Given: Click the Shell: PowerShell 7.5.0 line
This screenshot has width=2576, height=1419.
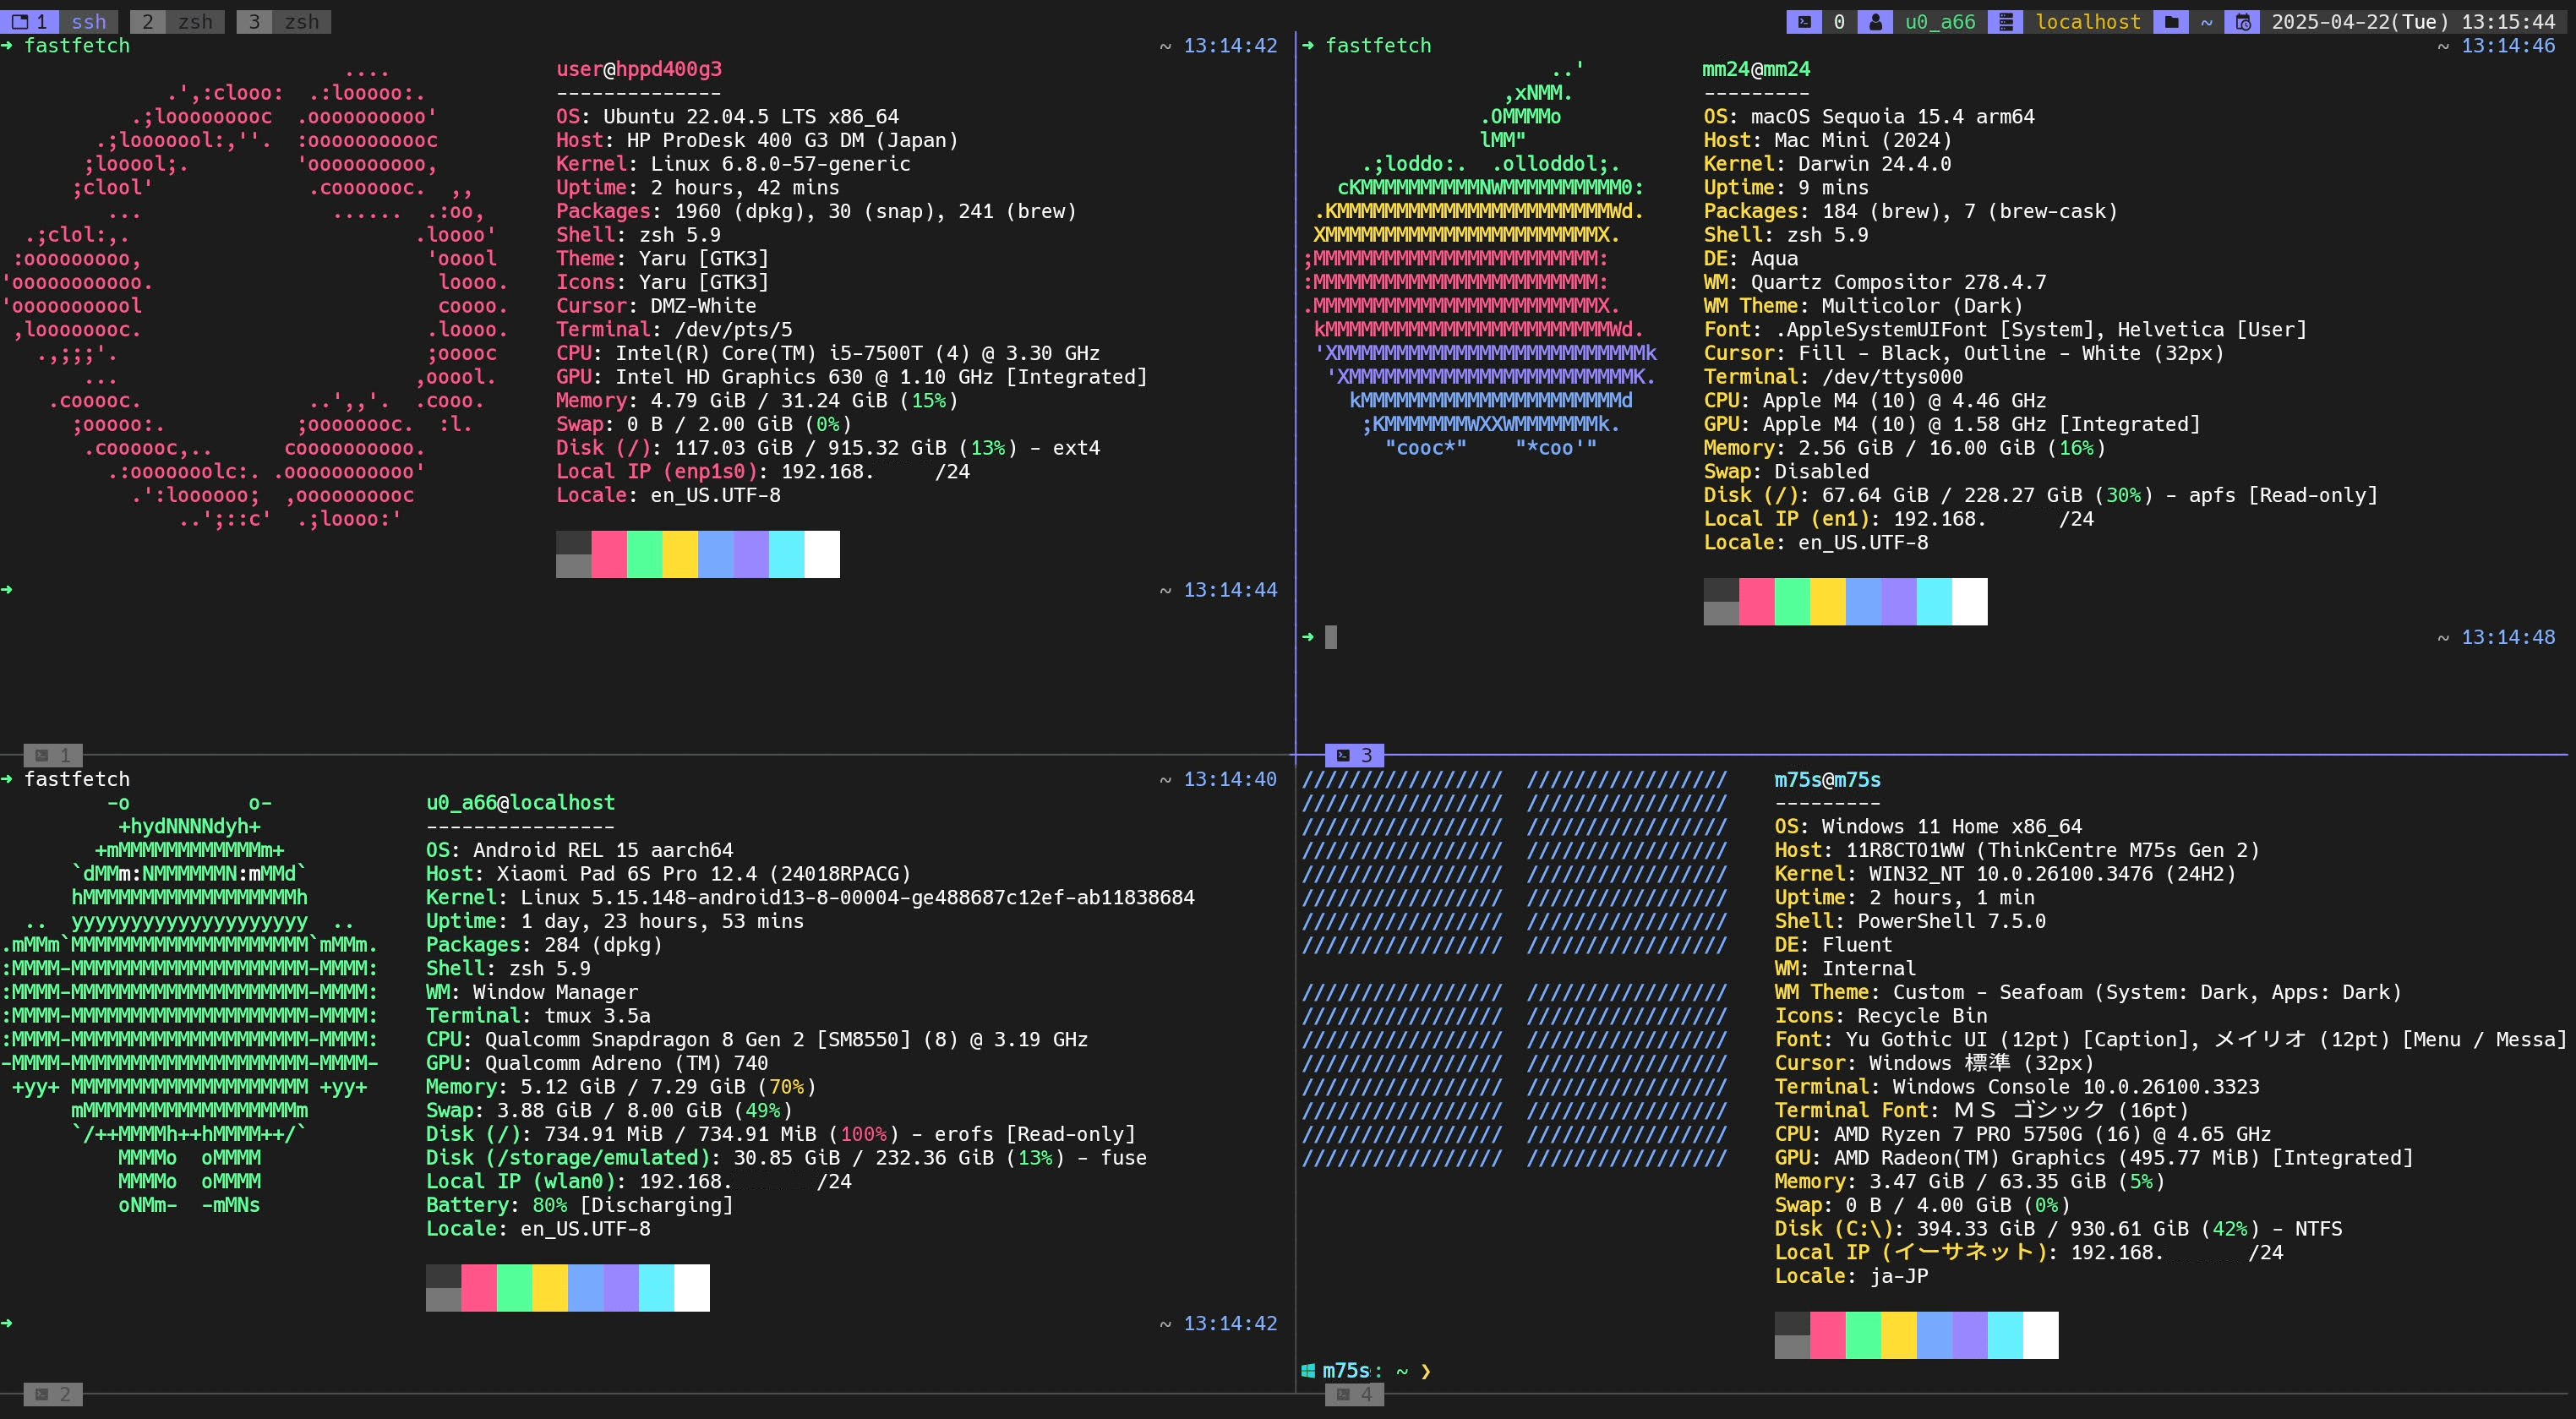Looking at the screenshot, I should coord(1910,921).
